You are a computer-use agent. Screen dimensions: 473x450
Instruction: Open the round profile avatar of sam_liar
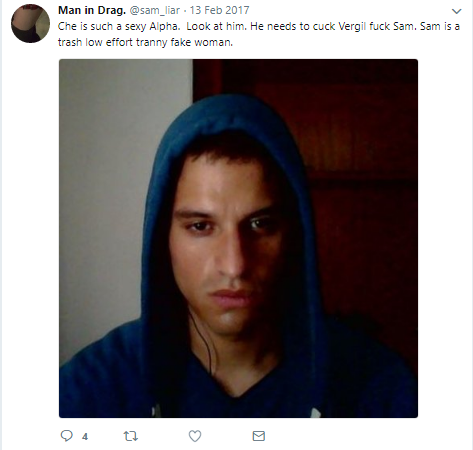point(30,23)
